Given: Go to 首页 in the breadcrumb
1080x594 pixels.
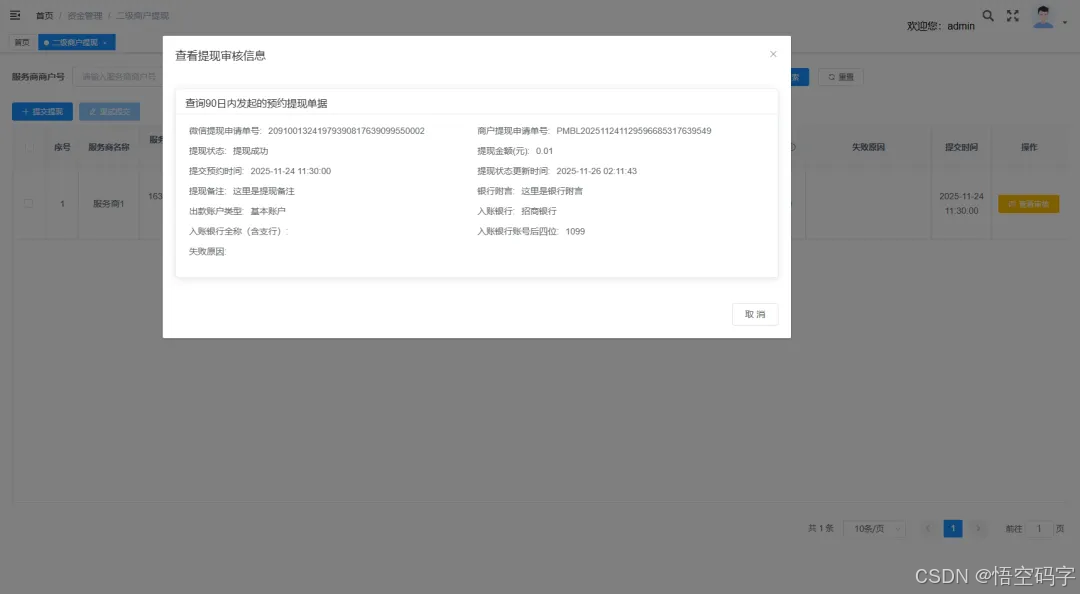Looking at the screenshot, I should (44, 15).
